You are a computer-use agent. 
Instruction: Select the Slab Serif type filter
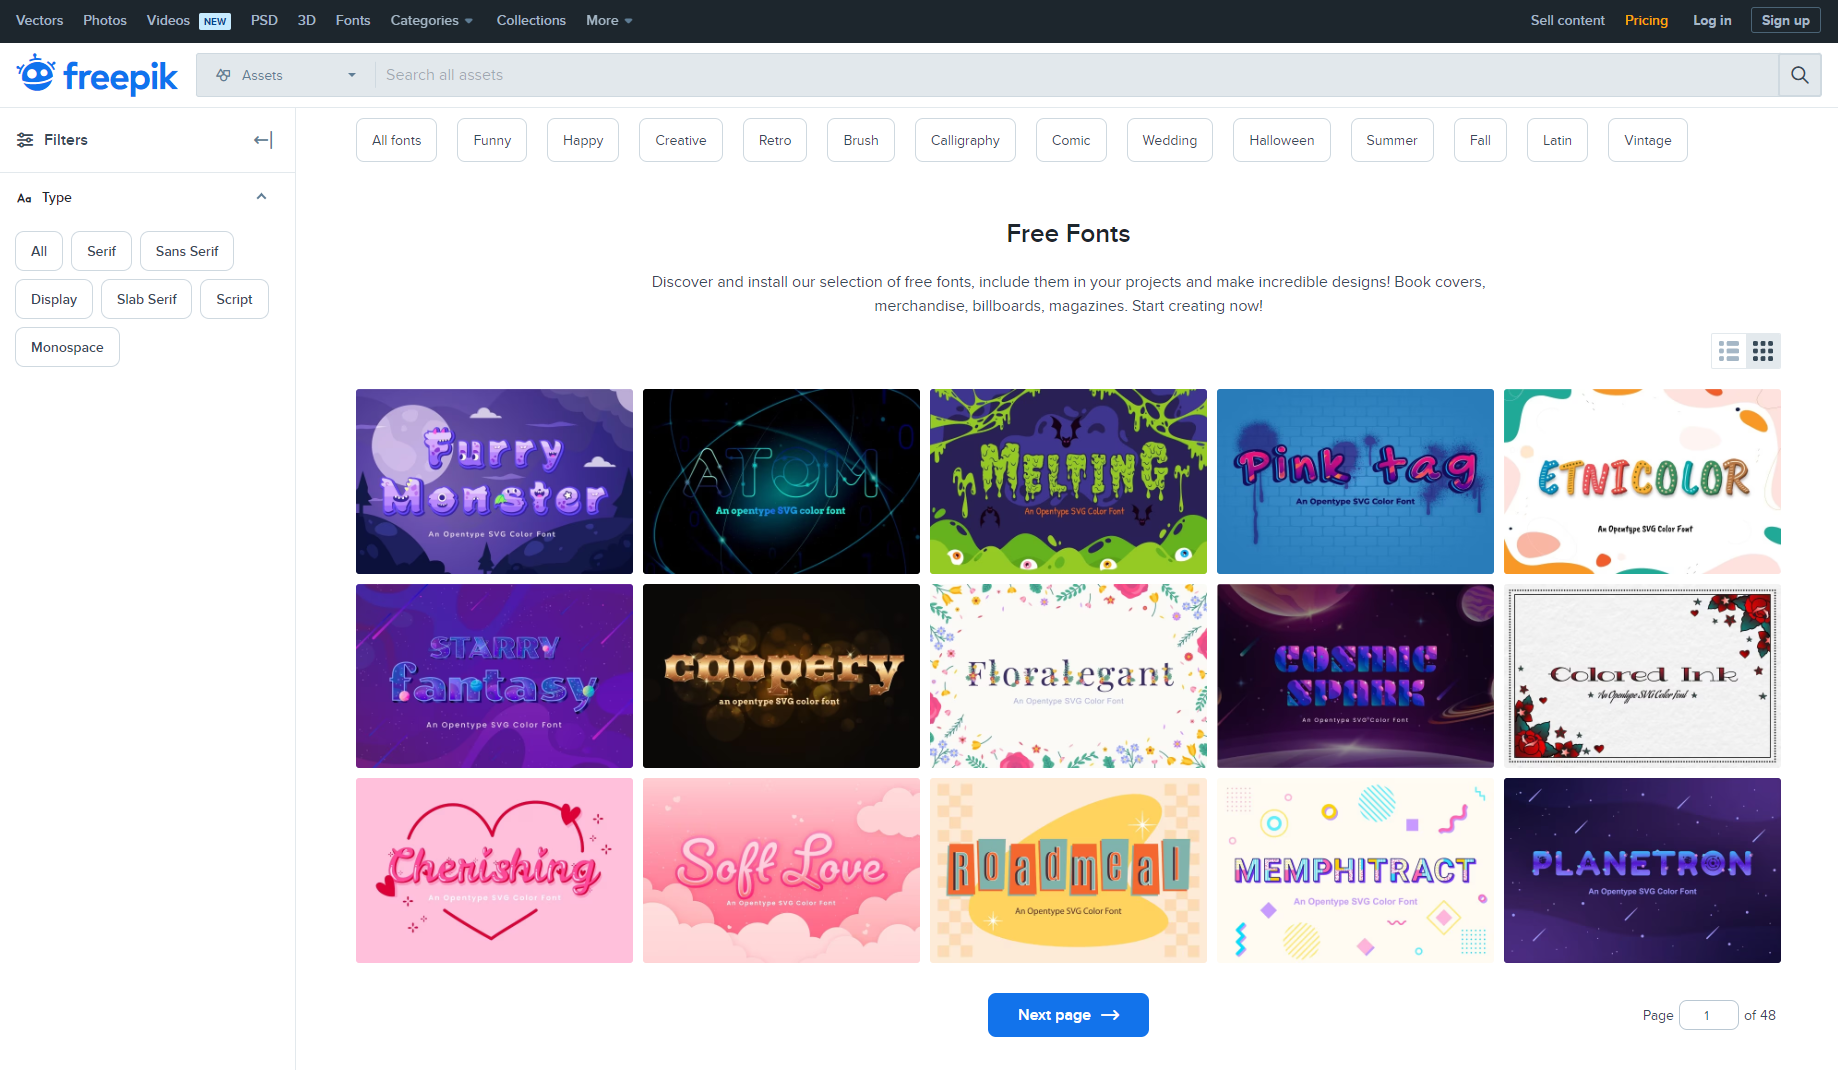[x=147, y=299]
